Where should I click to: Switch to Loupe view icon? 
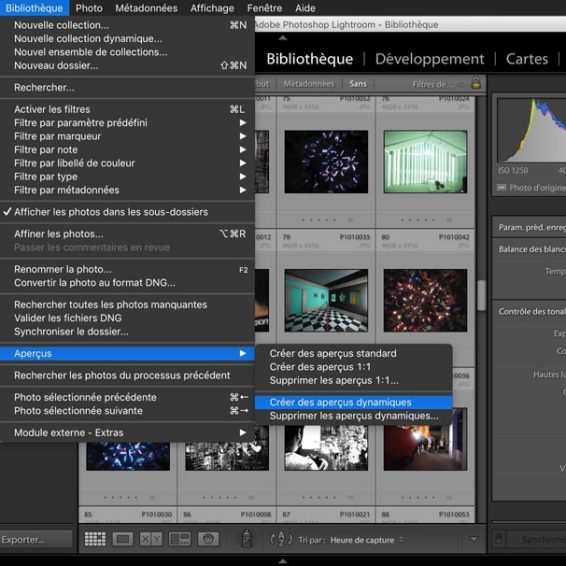click(123, 539)
